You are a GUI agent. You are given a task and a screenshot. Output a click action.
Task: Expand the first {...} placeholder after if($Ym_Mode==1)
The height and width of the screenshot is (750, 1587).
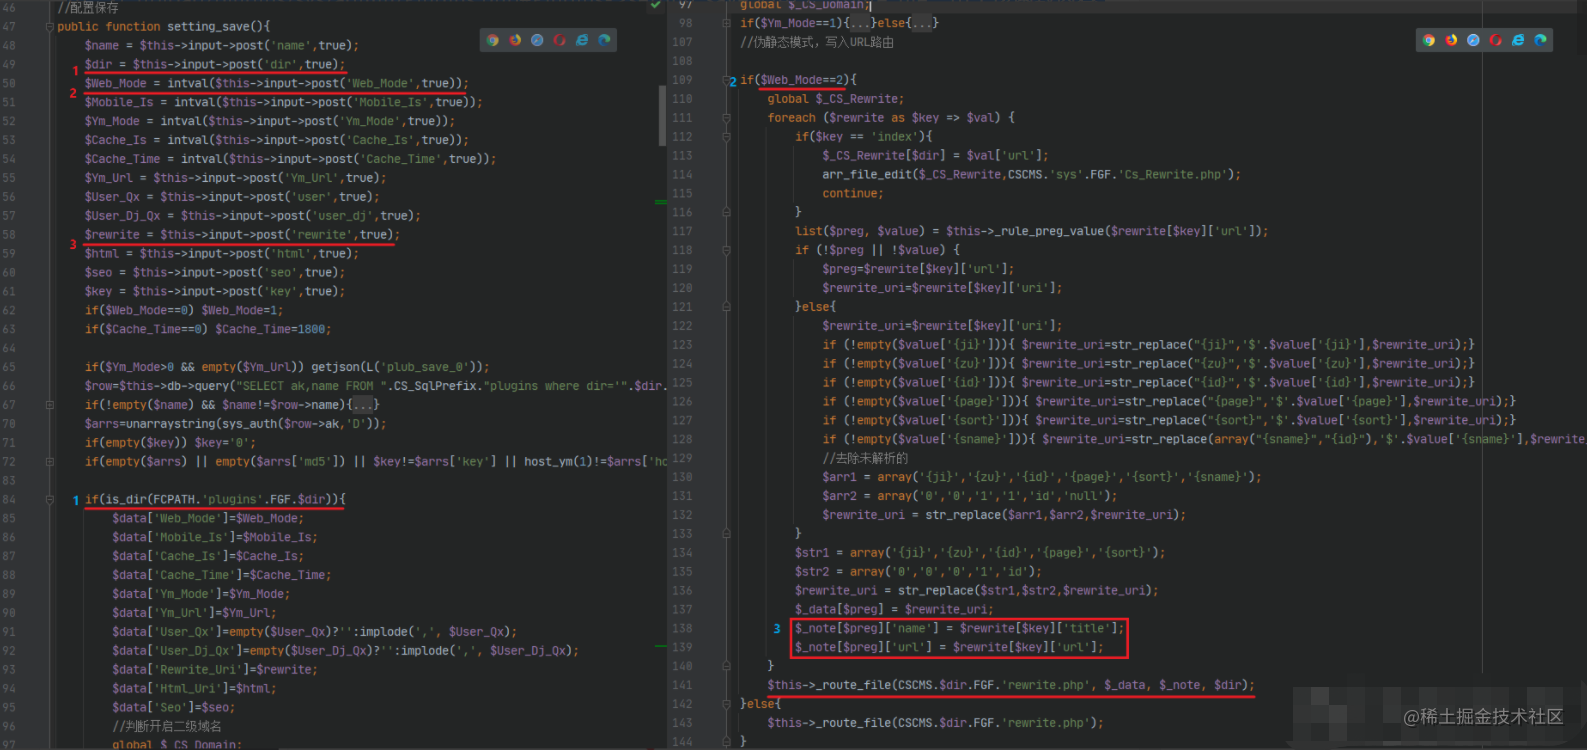click(x=860, y=23)
